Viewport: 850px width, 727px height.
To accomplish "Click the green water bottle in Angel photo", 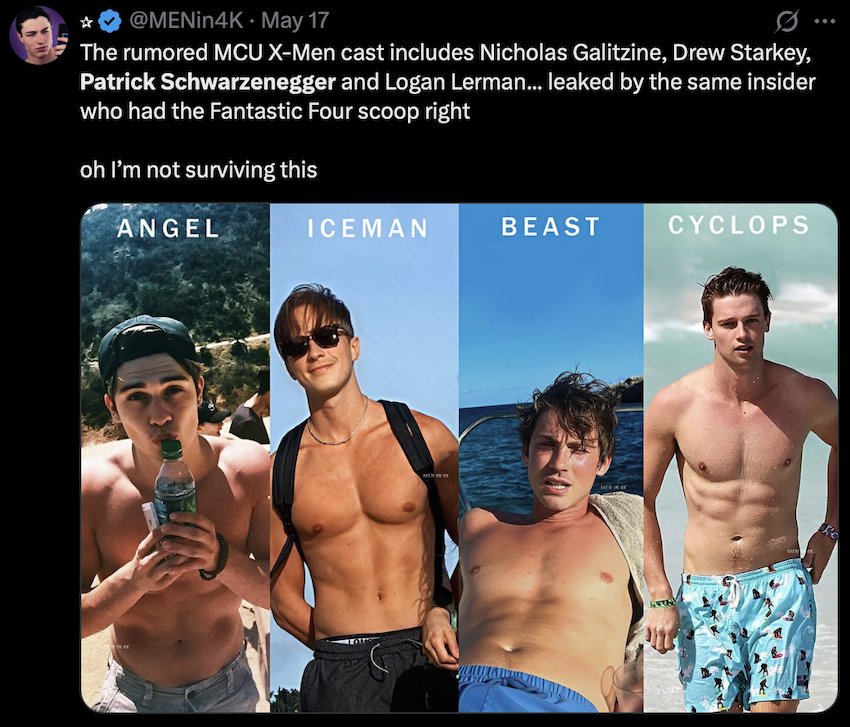I will click(175, 482).
